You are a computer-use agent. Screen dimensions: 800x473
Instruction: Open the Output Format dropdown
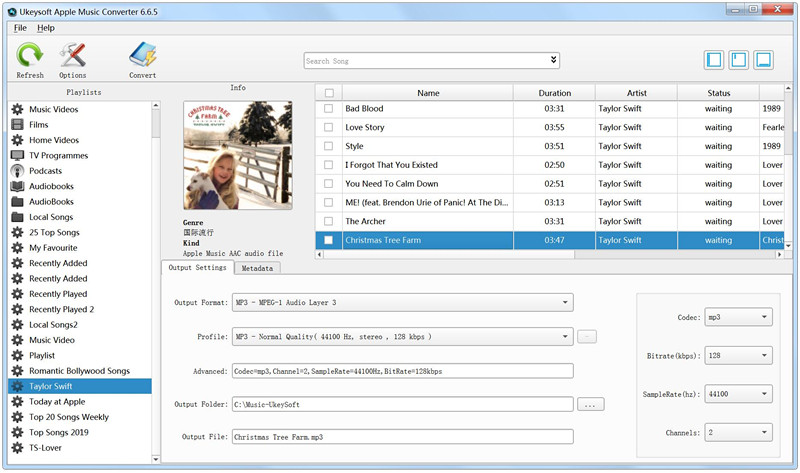coord(403,303)
